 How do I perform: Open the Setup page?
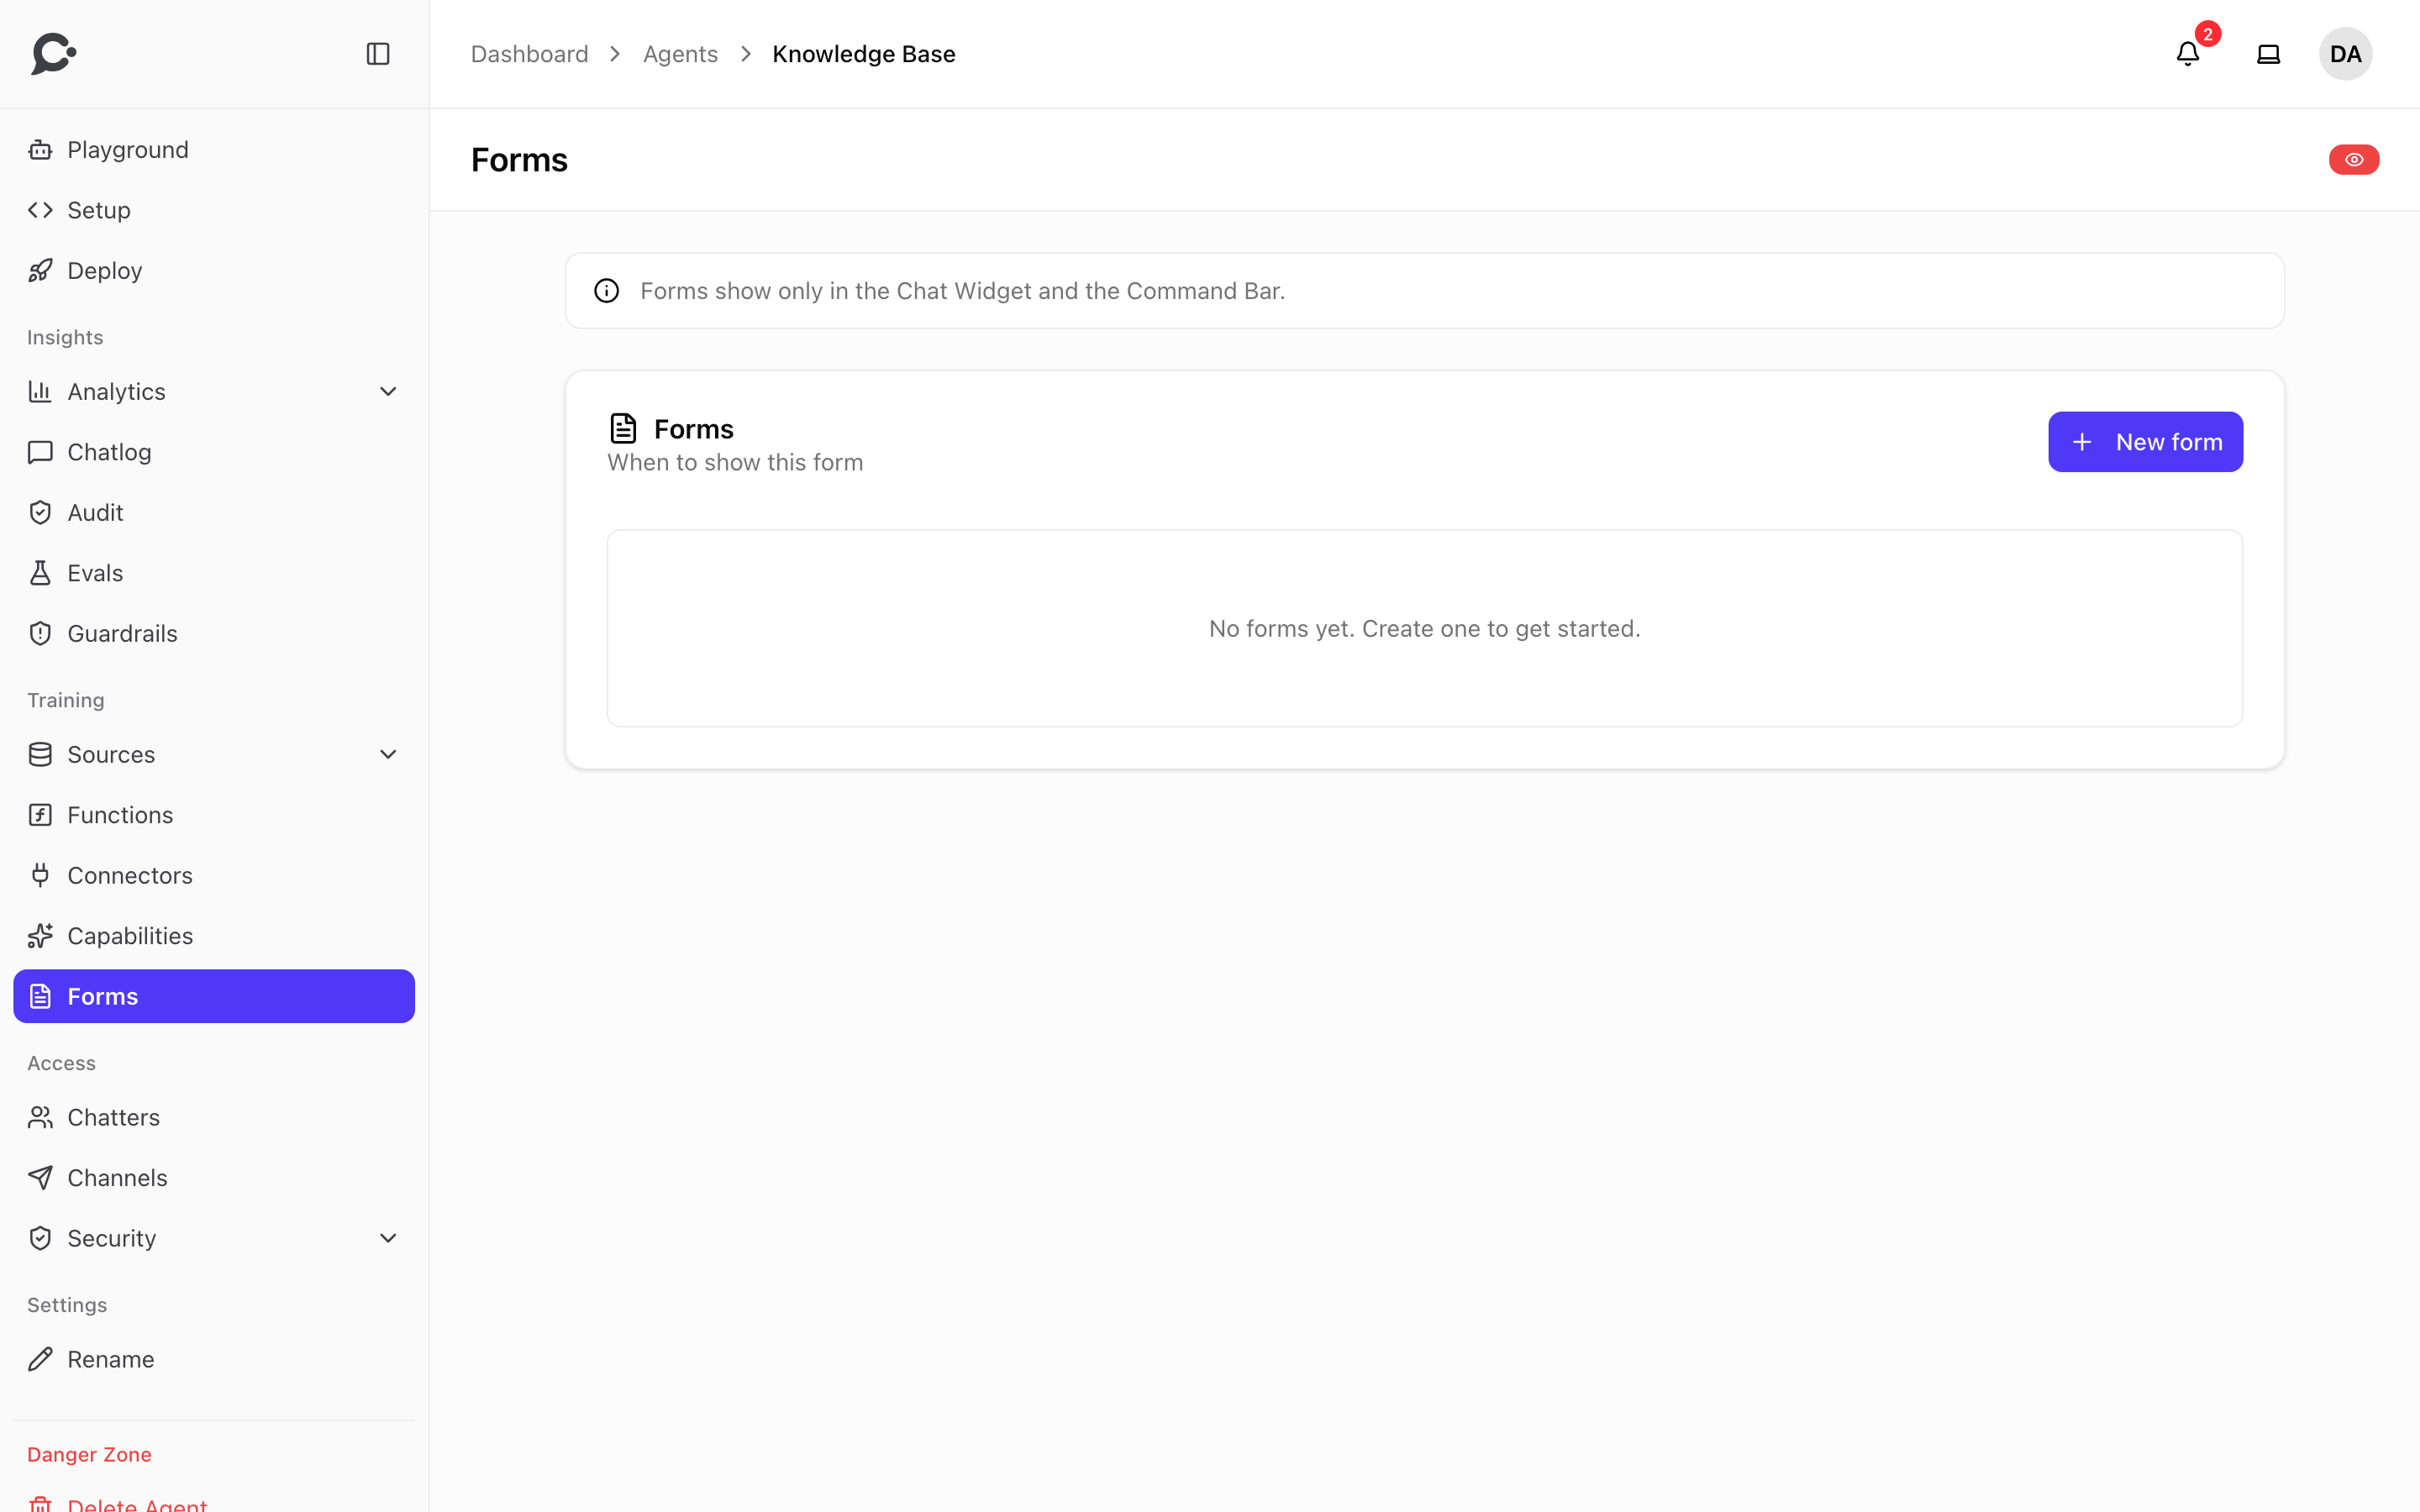tap(214, 210)
